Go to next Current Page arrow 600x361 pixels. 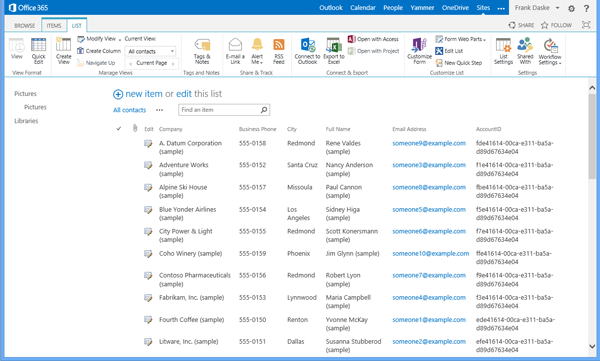pos(173,64)
